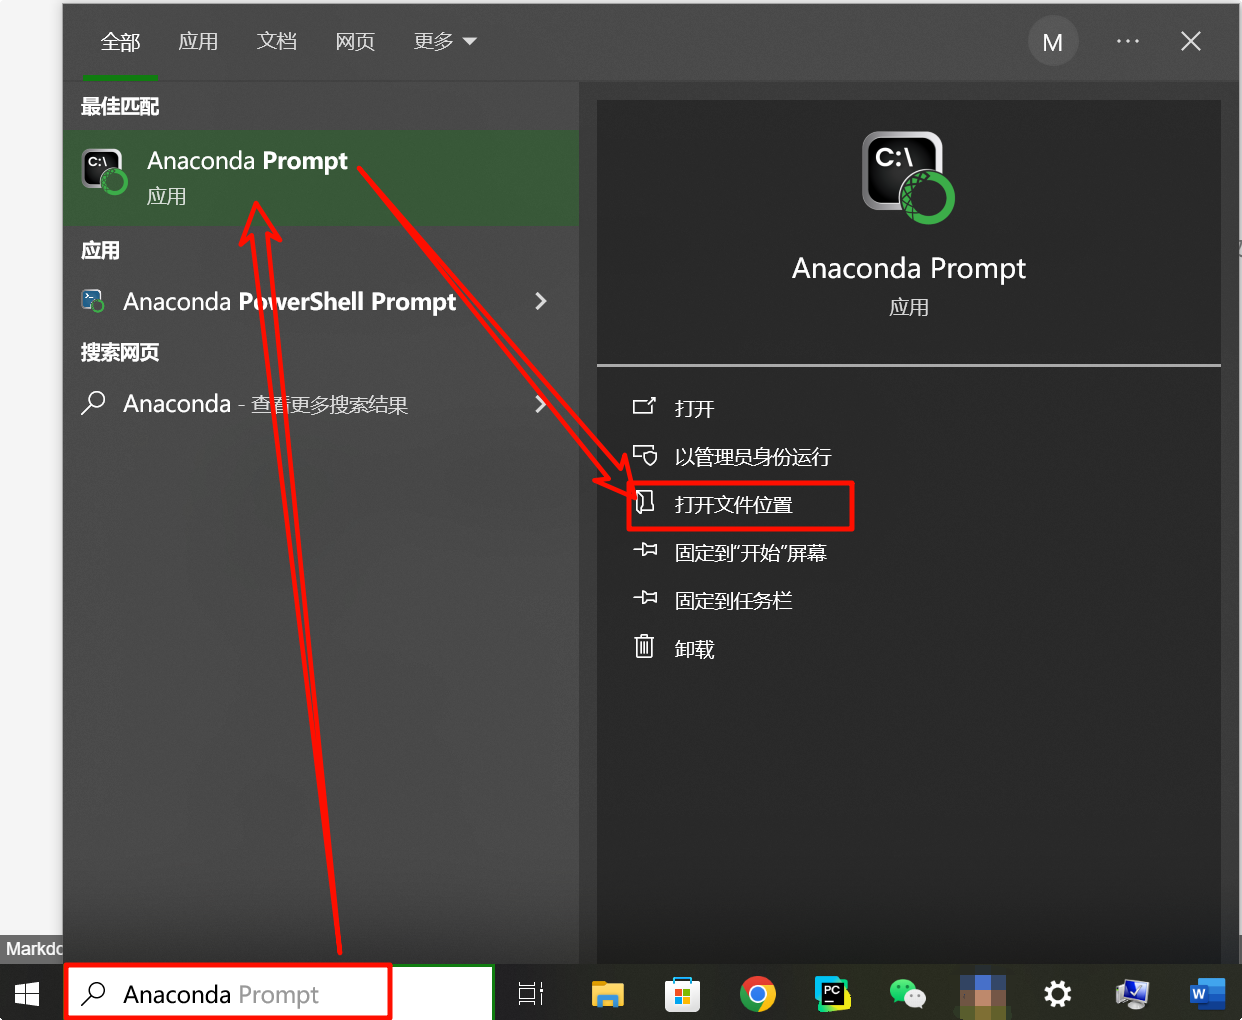Open the three-dots options menu
This screenshot has width=1242, height=1020.
click(x=1128, y=41)
